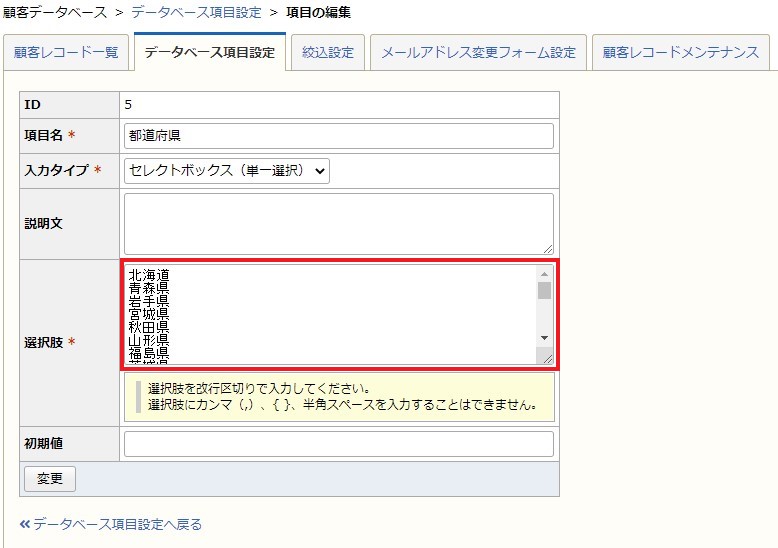The image size is (778, 548).
Task: Click scroll-down arrow of 選択肢 textarea
Action: [x=544, y=338]
